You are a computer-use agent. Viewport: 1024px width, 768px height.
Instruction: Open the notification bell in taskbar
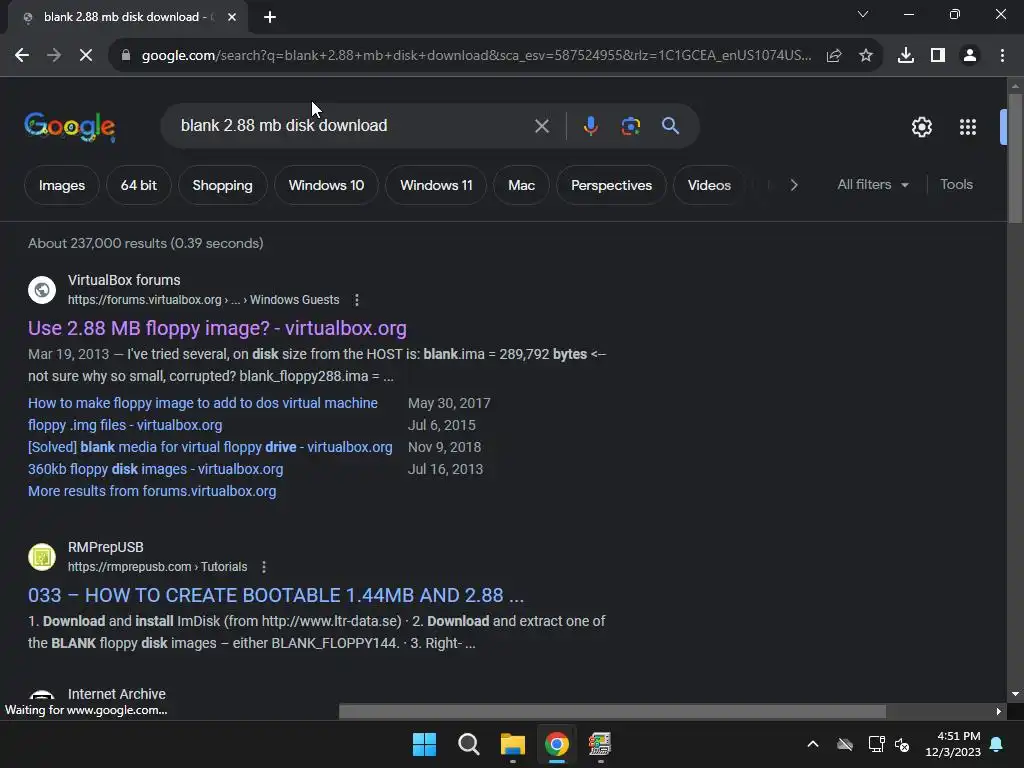click(997, 744)
